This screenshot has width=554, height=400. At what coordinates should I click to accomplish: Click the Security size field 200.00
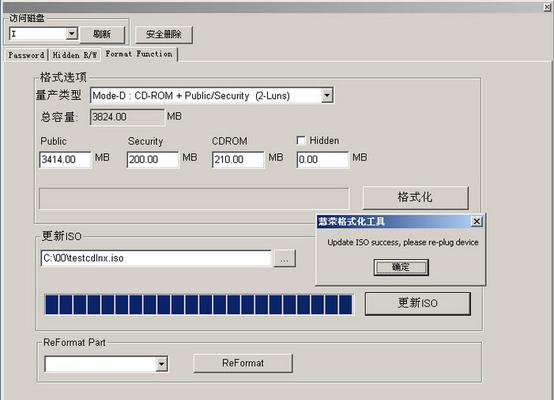[153, 160]
